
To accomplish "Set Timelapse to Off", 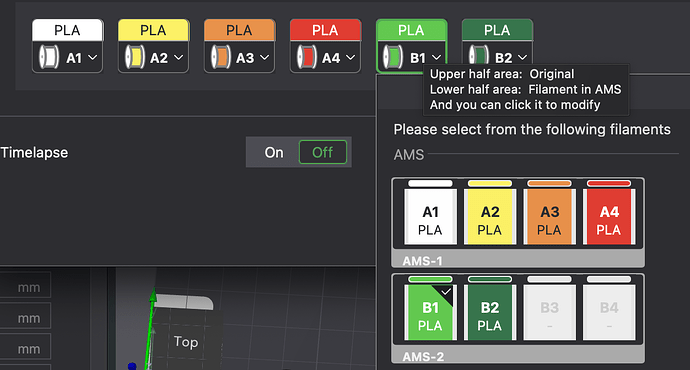I will (323, 152).
